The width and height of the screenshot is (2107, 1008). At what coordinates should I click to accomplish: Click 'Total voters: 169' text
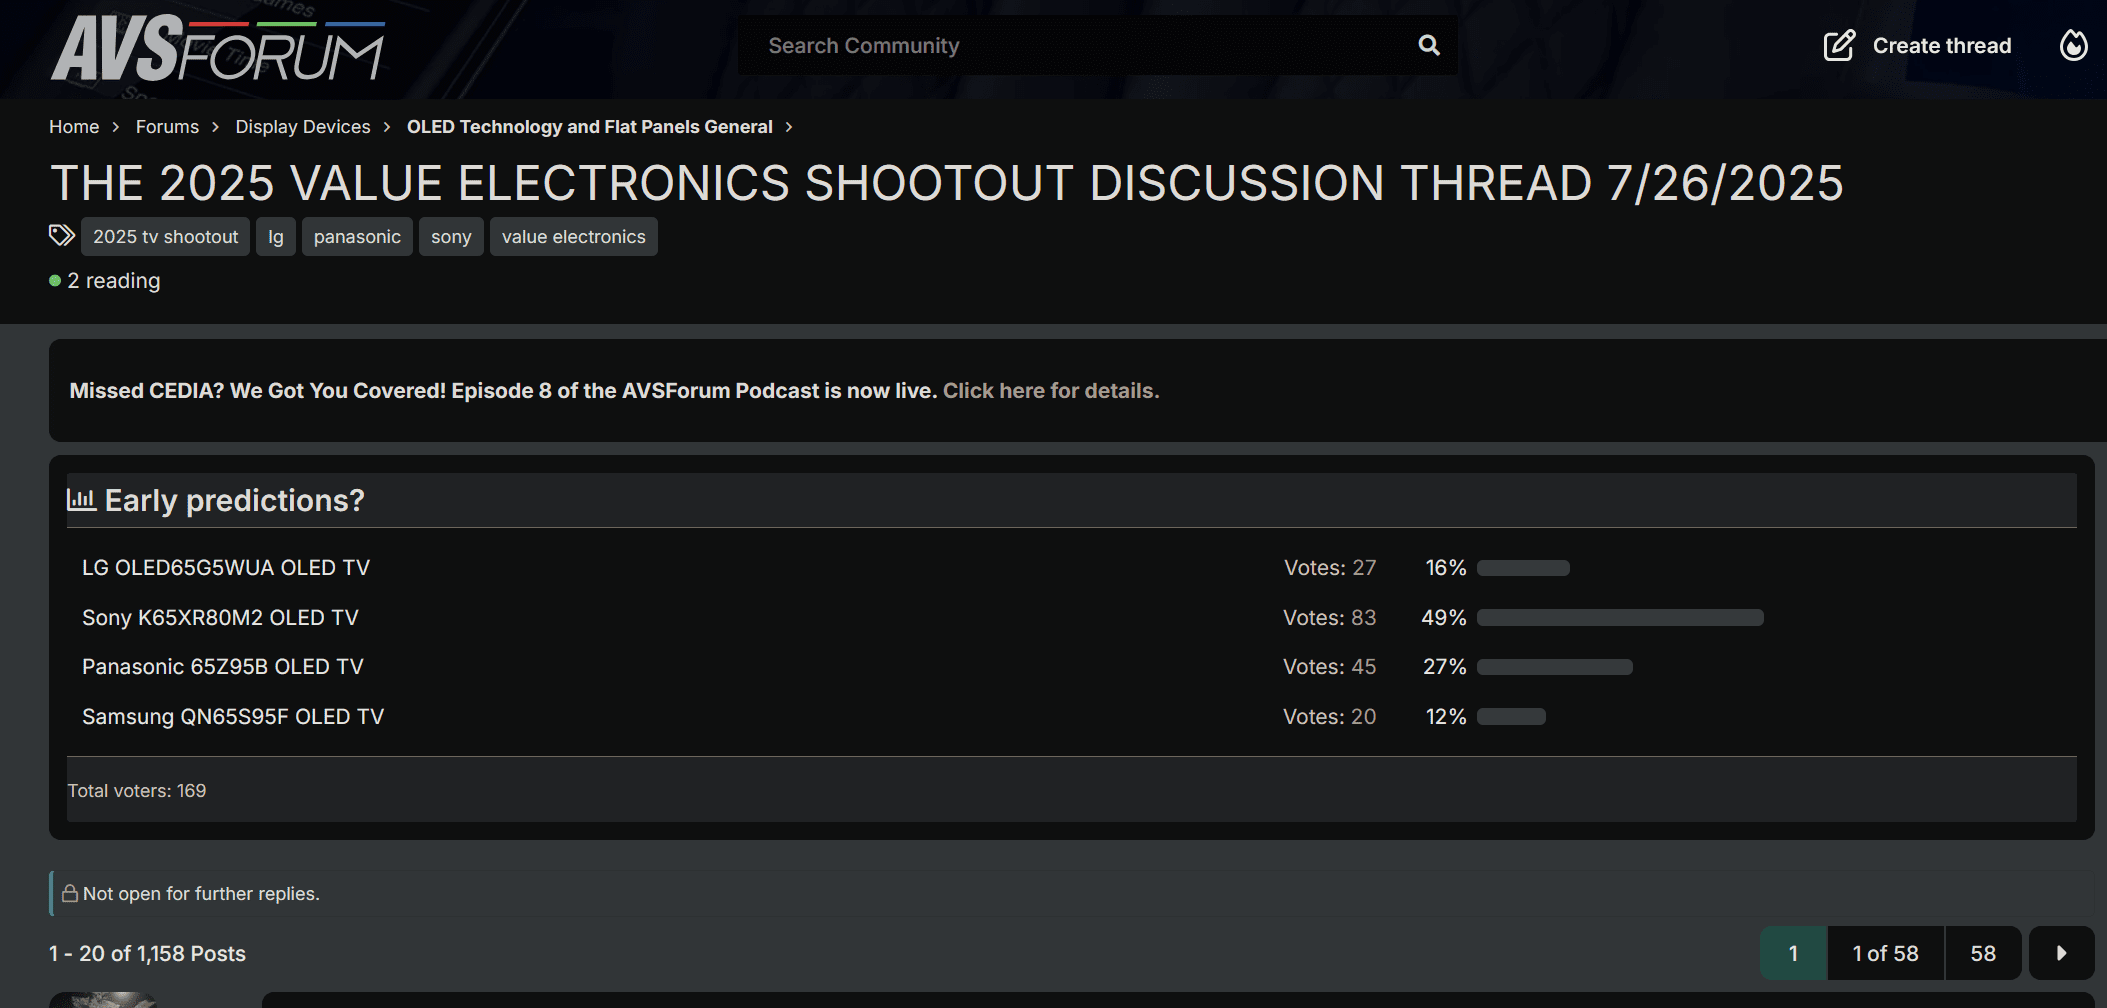[x=137, y=791]
